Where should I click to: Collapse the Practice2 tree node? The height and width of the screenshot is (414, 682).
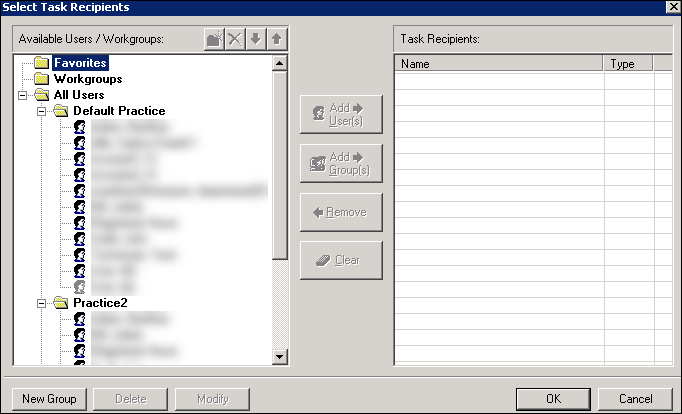tap(41, 303)
